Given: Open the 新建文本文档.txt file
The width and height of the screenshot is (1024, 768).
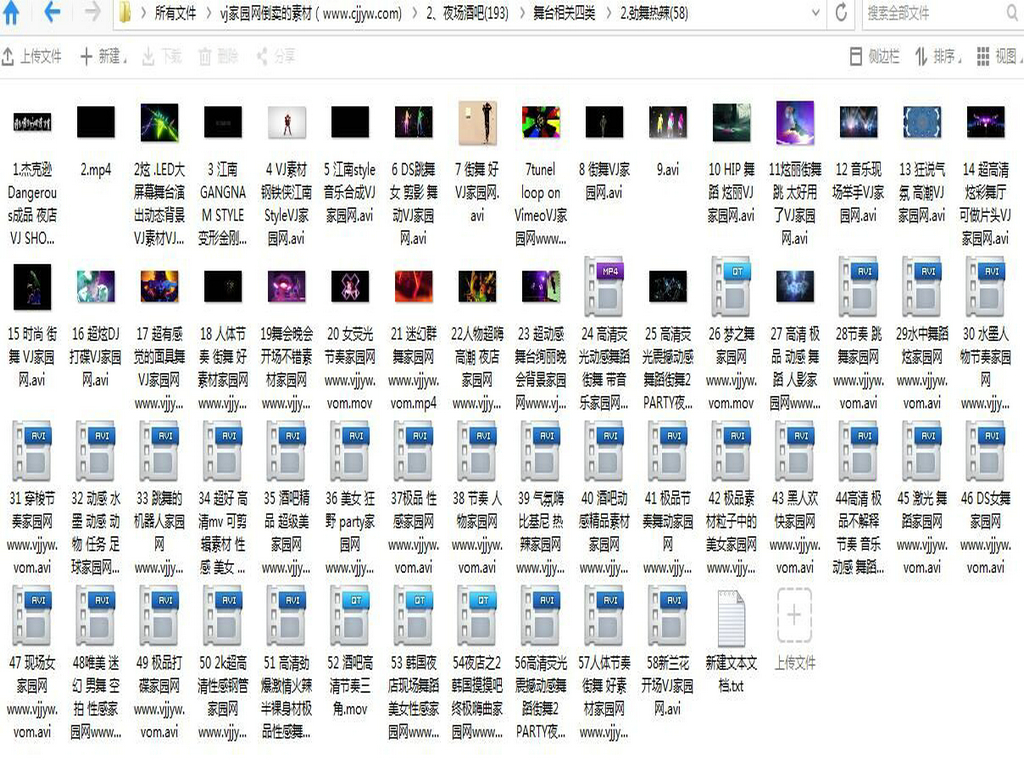Looking at the screenshot, I should tap(731, 620).
